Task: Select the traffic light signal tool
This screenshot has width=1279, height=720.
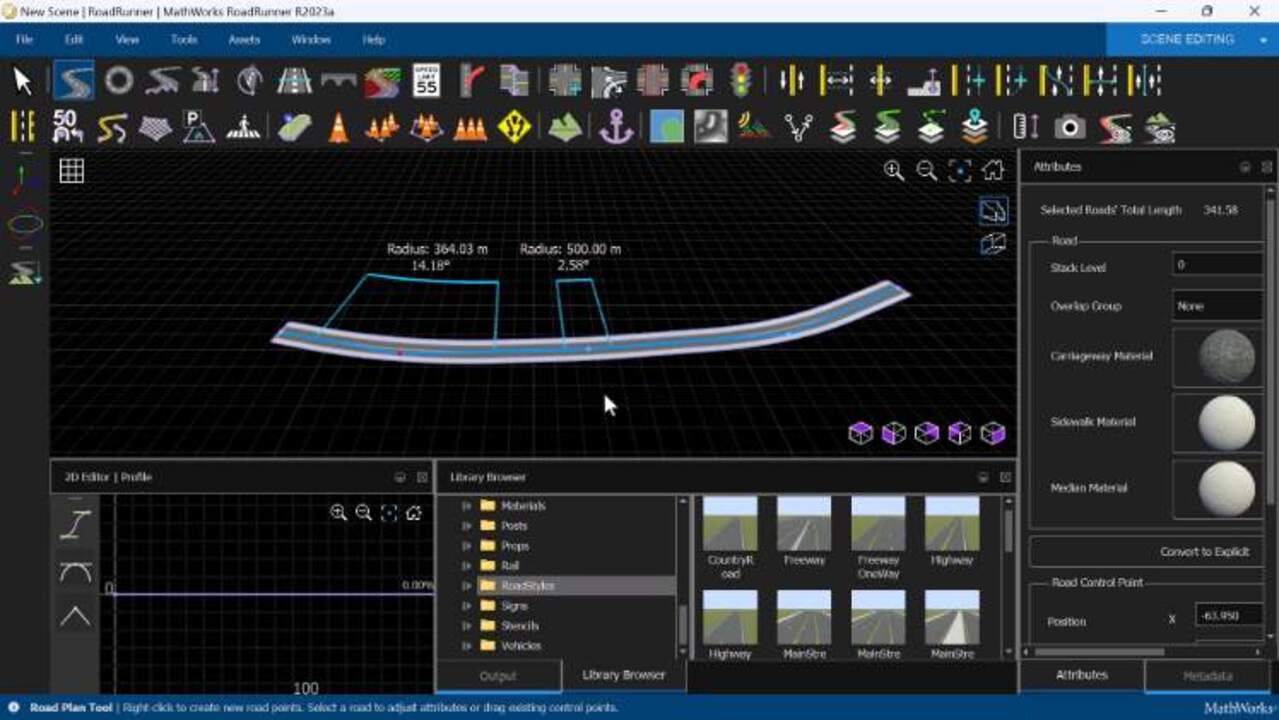Action: point(741,80)
